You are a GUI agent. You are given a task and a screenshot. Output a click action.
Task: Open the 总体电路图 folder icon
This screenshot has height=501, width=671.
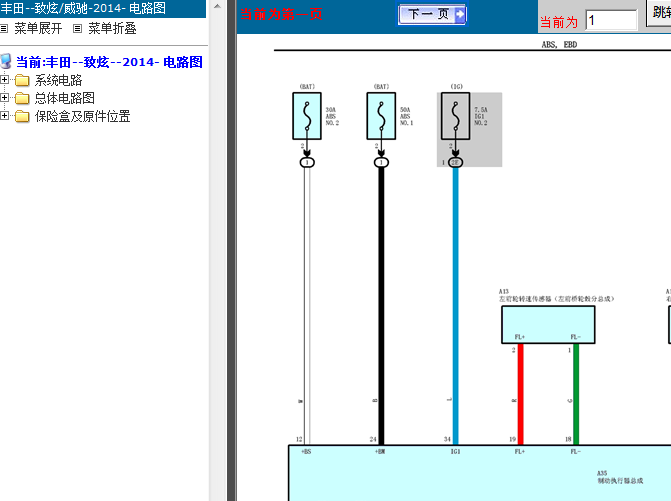pyautogui.click(x=22, y=98)
